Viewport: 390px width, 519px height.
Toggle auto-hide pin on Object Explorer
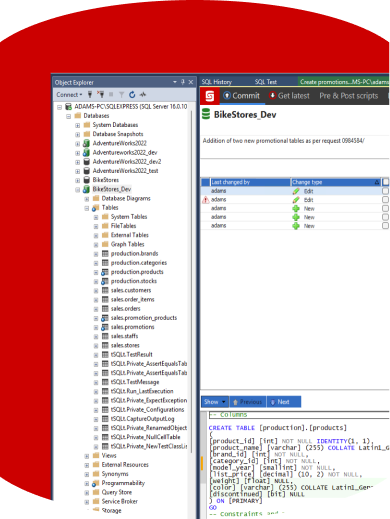pyautogui.click(x=183, y=82)
